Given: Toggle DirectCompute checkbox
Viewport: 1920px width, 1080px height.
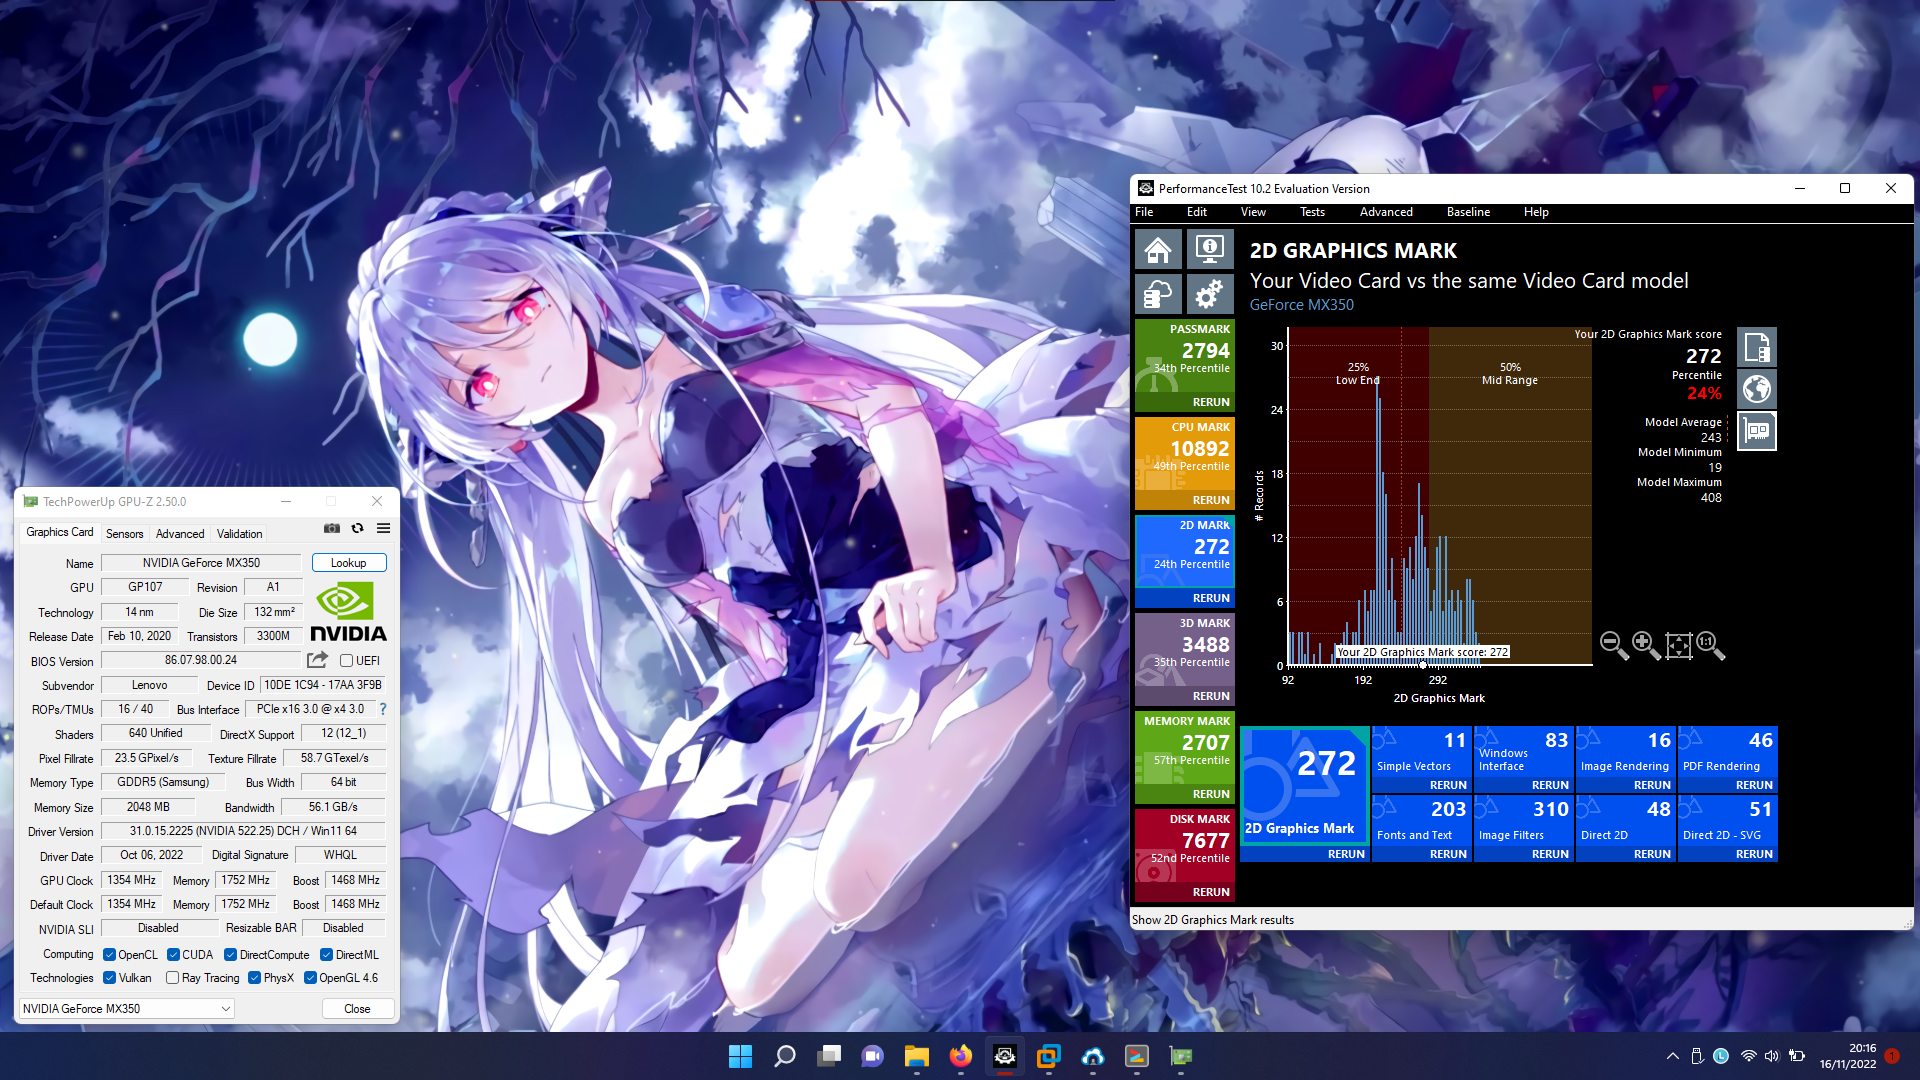Looking at the screenshot, I should click(x=230, y=955).
